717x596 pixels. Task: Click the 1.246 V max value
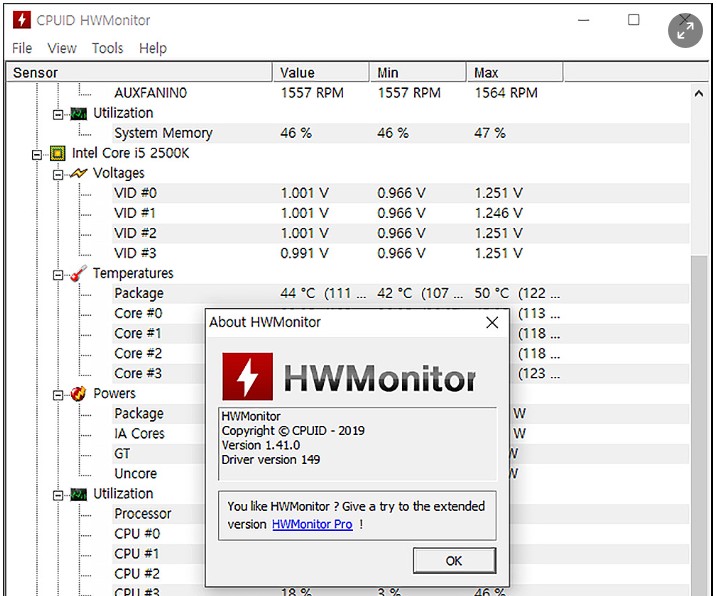(x=498, y=213)
